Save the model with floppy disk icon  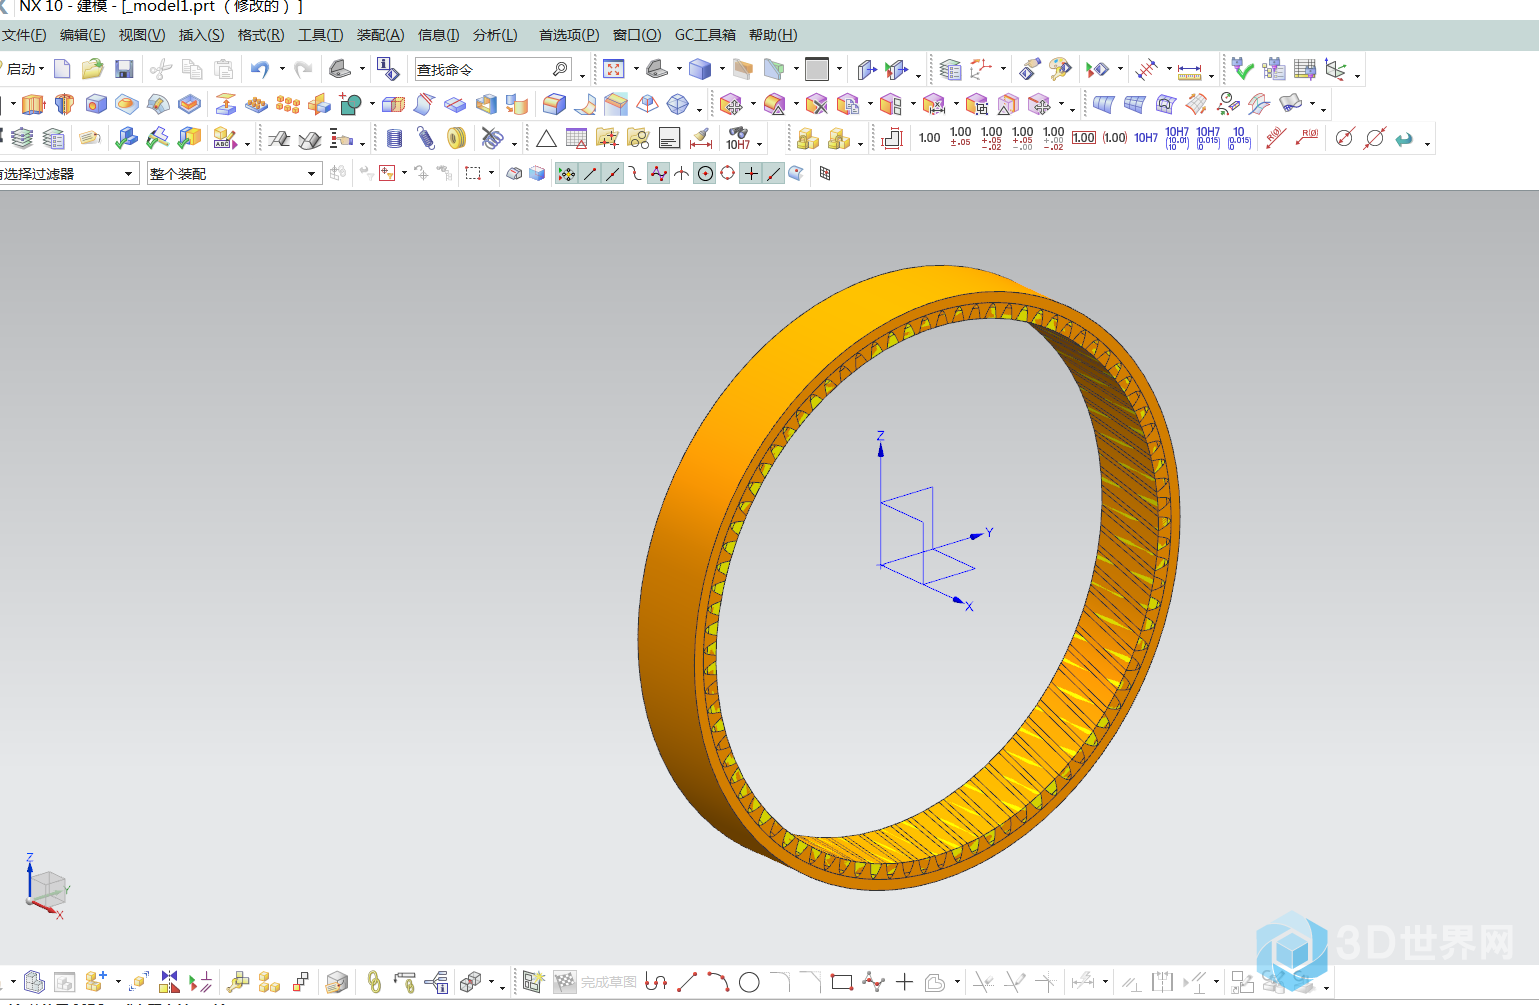124,69
